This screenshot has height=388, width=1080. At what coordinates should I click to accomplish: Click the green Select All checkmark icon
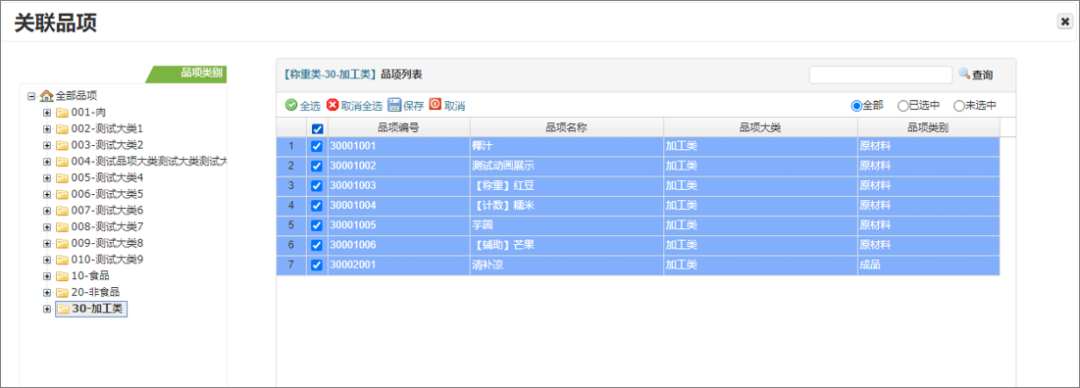point(291,105)
